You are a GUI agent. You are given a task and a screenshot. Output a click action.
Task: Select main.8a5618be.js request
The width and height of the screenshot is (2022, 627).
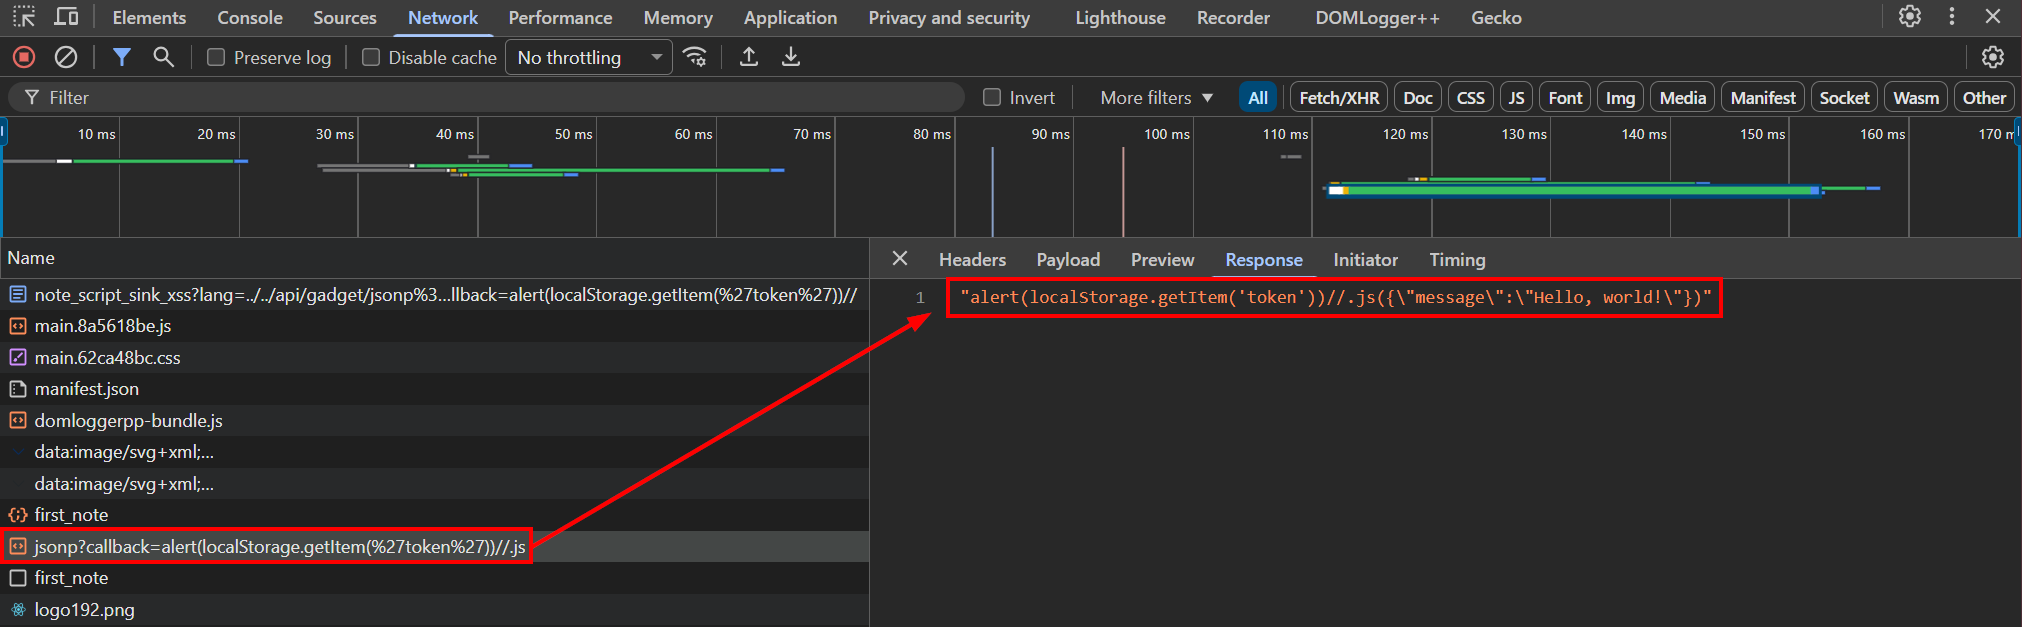click(x=434, y=326)
